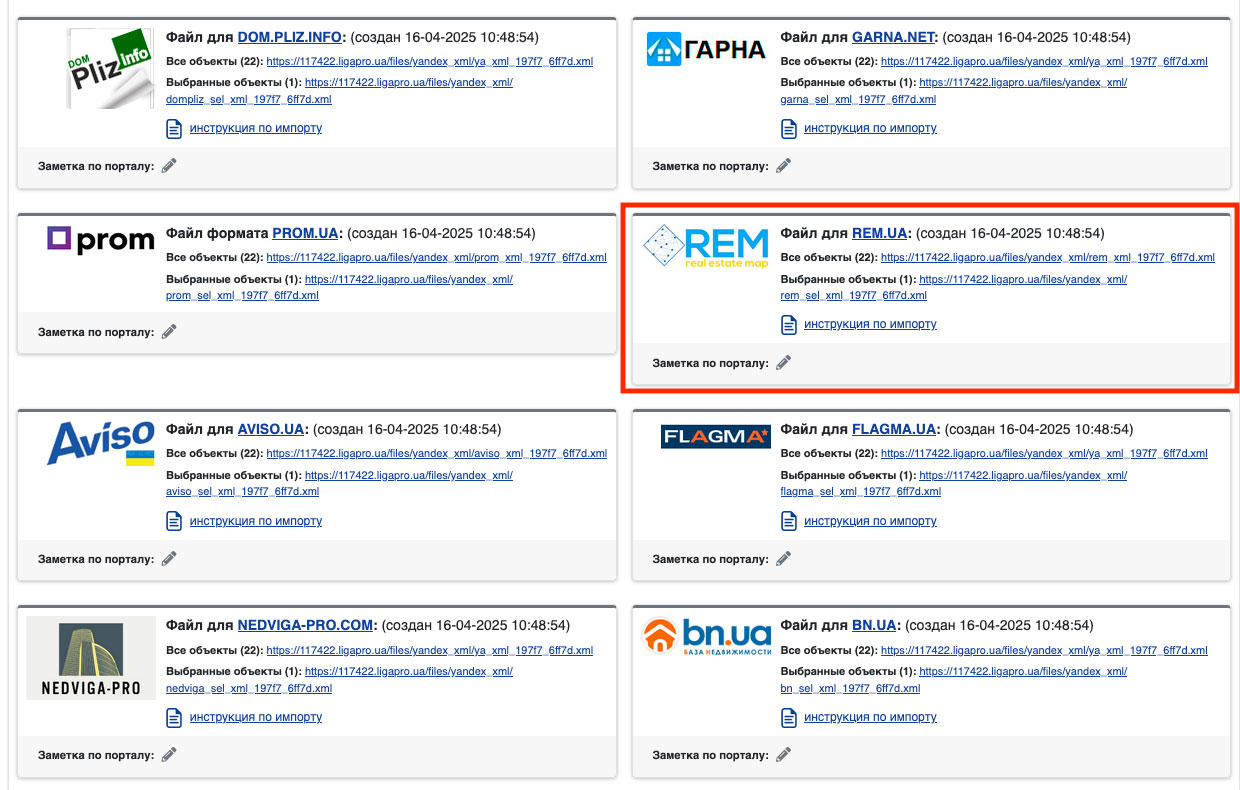Click the bn.ua logo image
Viewport: 1240px width, 790px height.
pos(707,638)
